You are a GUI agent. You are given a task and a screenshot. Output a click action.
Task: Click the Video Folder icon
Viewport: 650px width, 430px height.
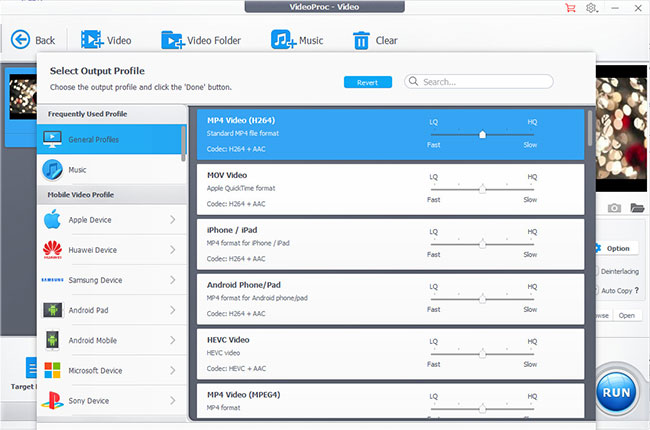[172, 40]
